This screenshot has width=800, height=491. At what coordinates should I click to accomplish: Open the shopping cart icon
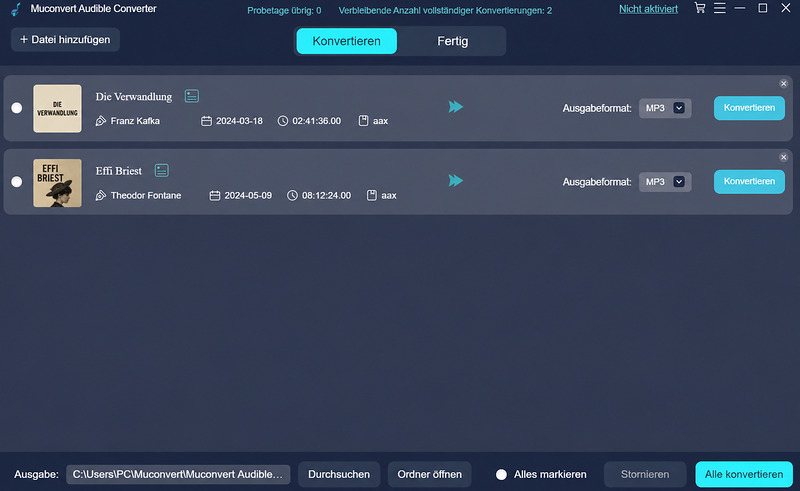(699, 8)
